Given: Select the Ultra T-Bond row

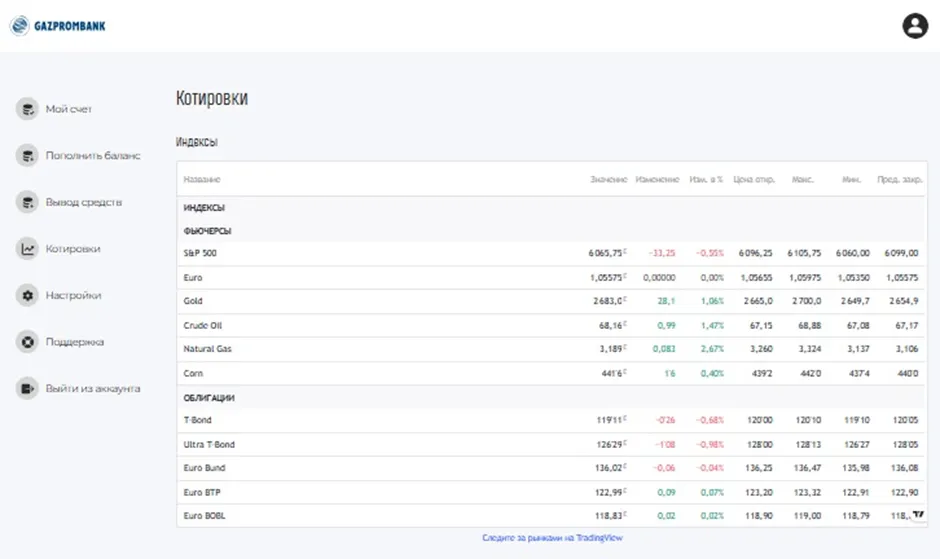Looking at the screenshot, I should 552,444.
